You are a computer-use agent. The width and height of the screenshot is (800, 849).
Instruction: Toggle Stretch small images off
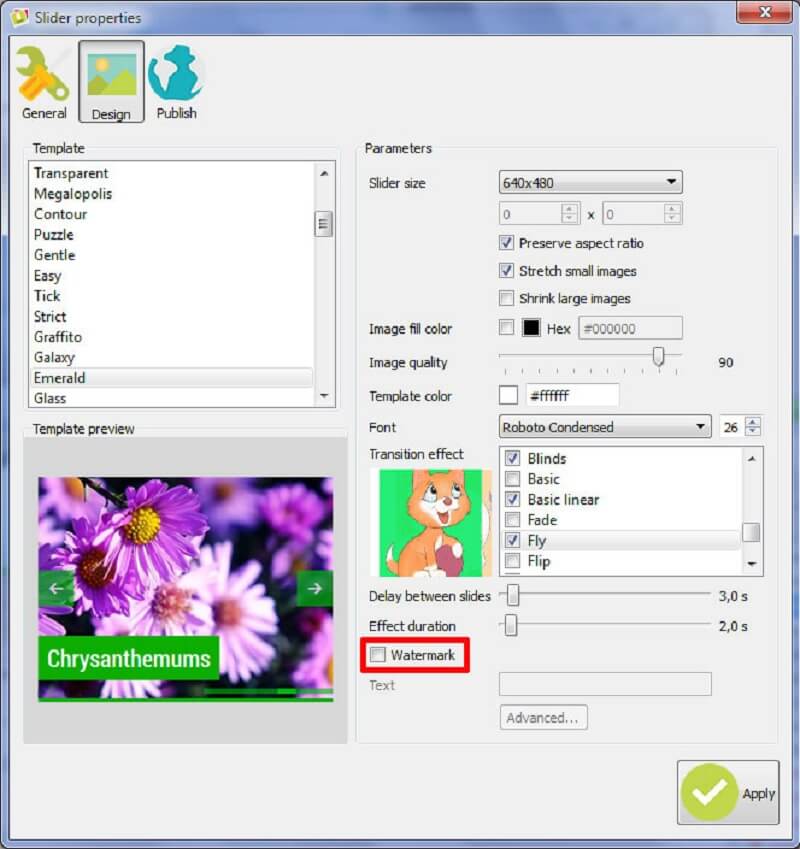[508, 270]
